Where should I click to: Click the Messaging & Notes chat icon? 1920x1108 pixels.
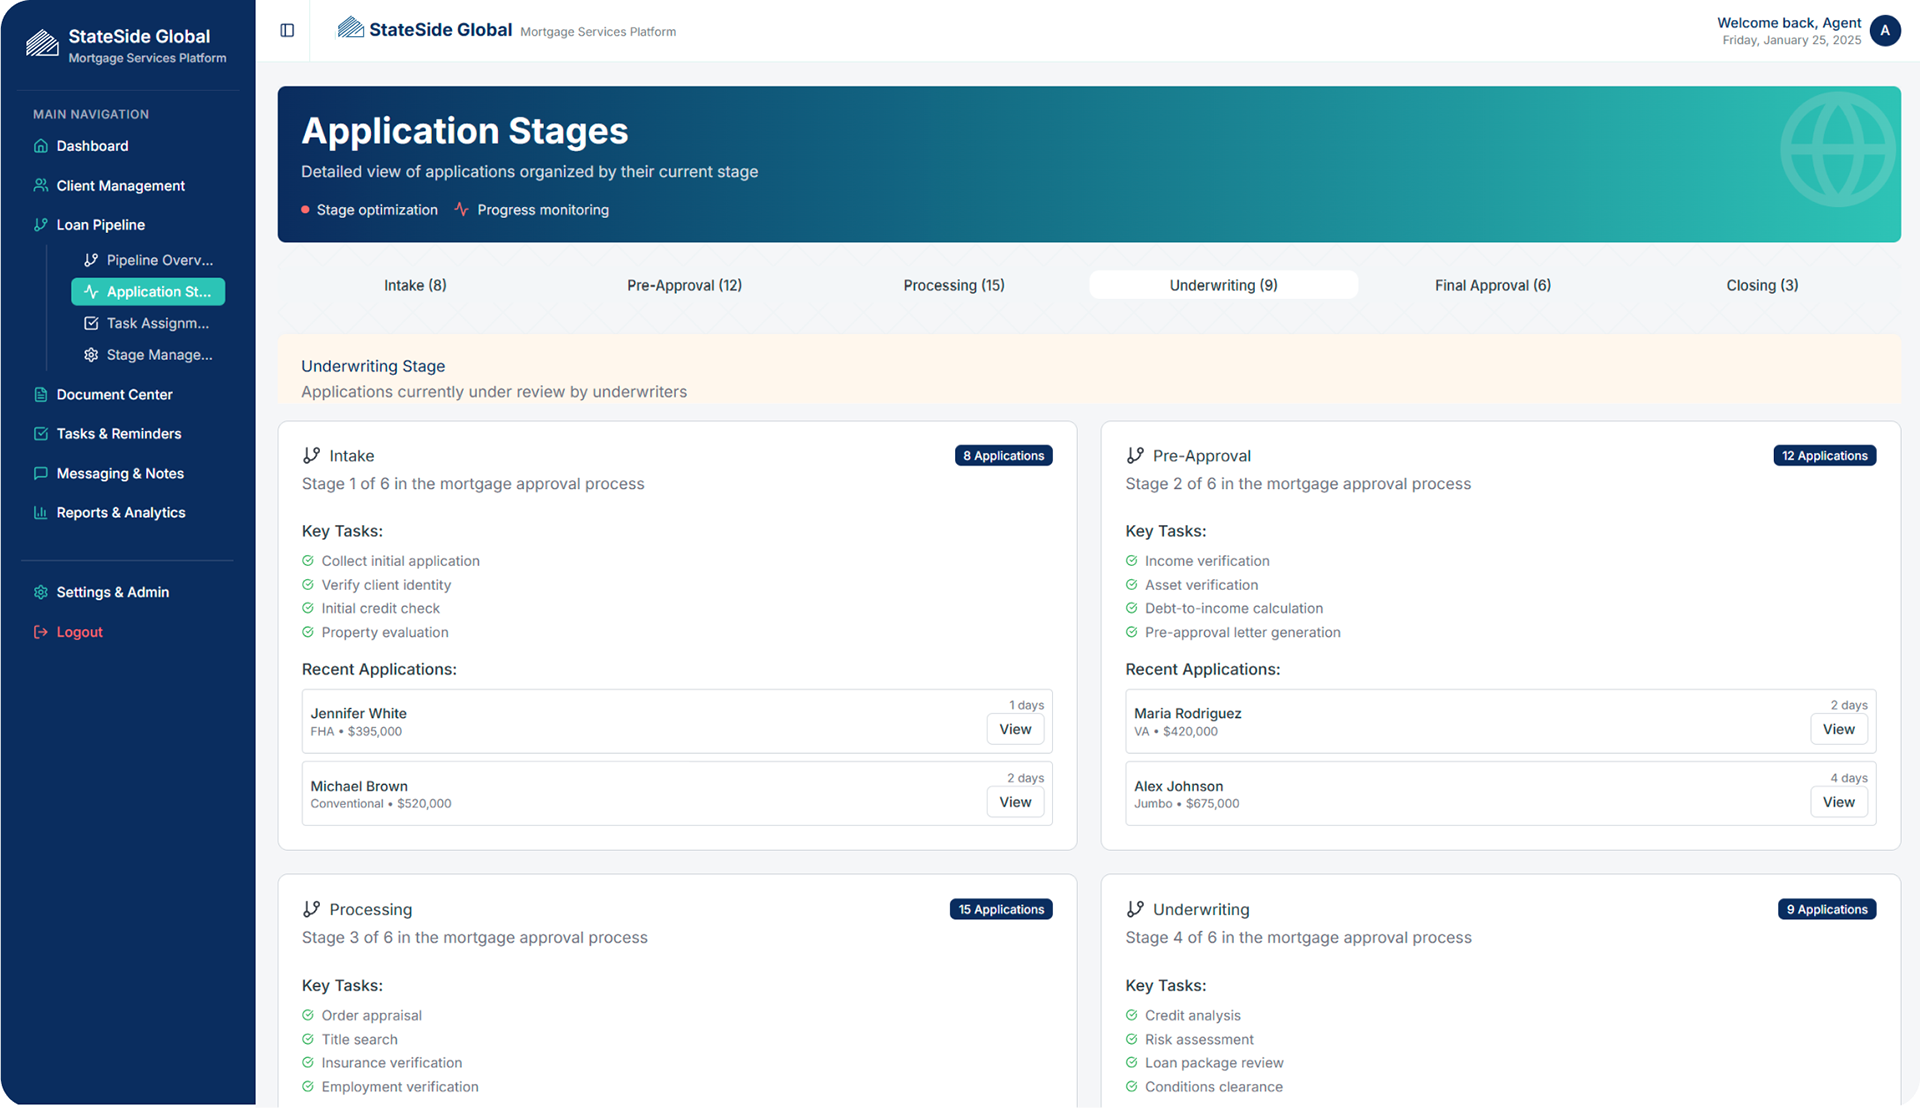40,474
